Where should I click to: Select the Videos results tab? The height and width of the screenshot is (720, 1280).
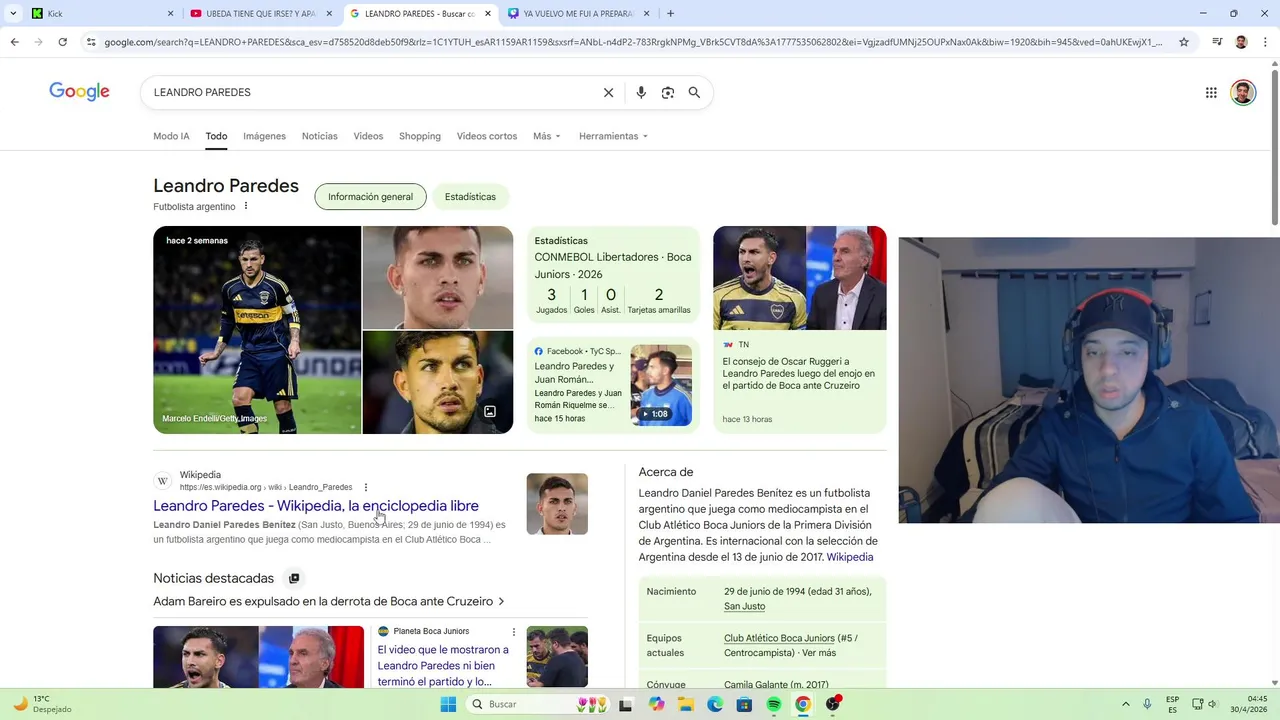tap(368, 136)
